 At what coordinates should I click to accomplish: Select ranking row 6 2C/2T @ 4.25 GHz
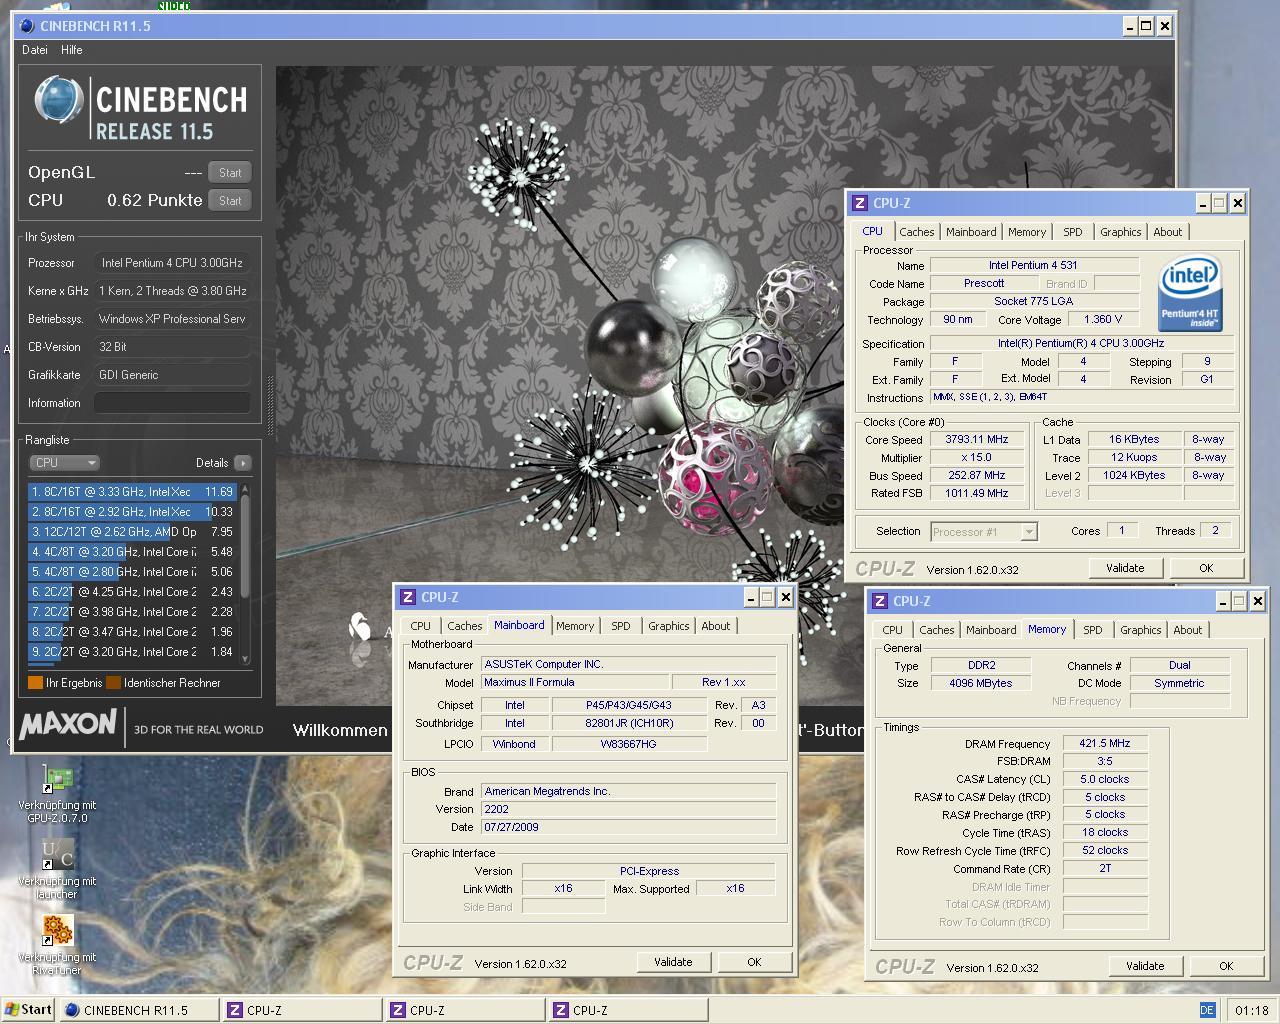132,592
